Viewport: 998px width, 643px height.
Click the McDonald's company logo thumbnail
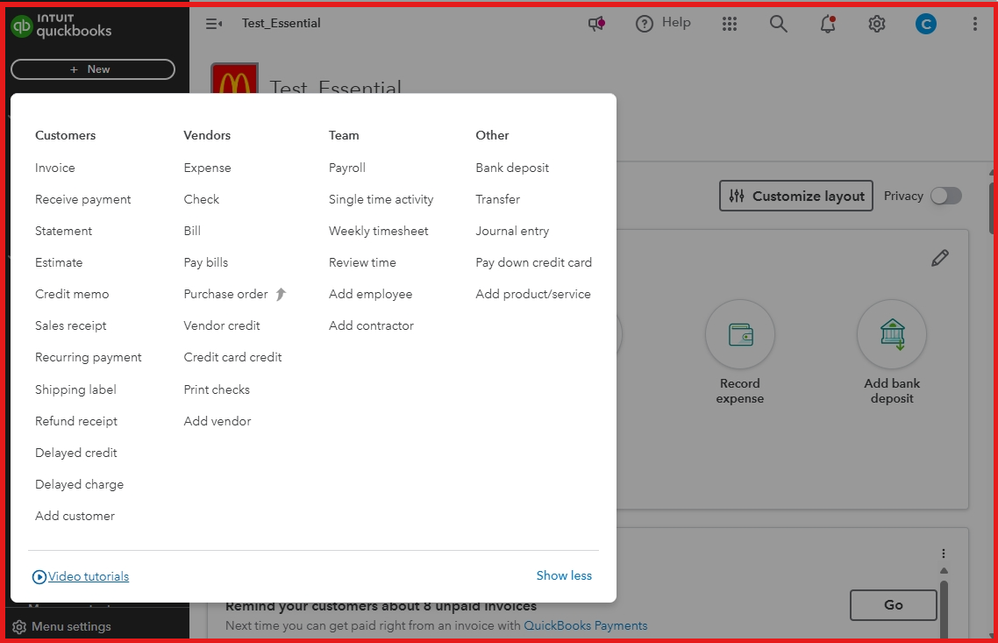click(234, 79)
